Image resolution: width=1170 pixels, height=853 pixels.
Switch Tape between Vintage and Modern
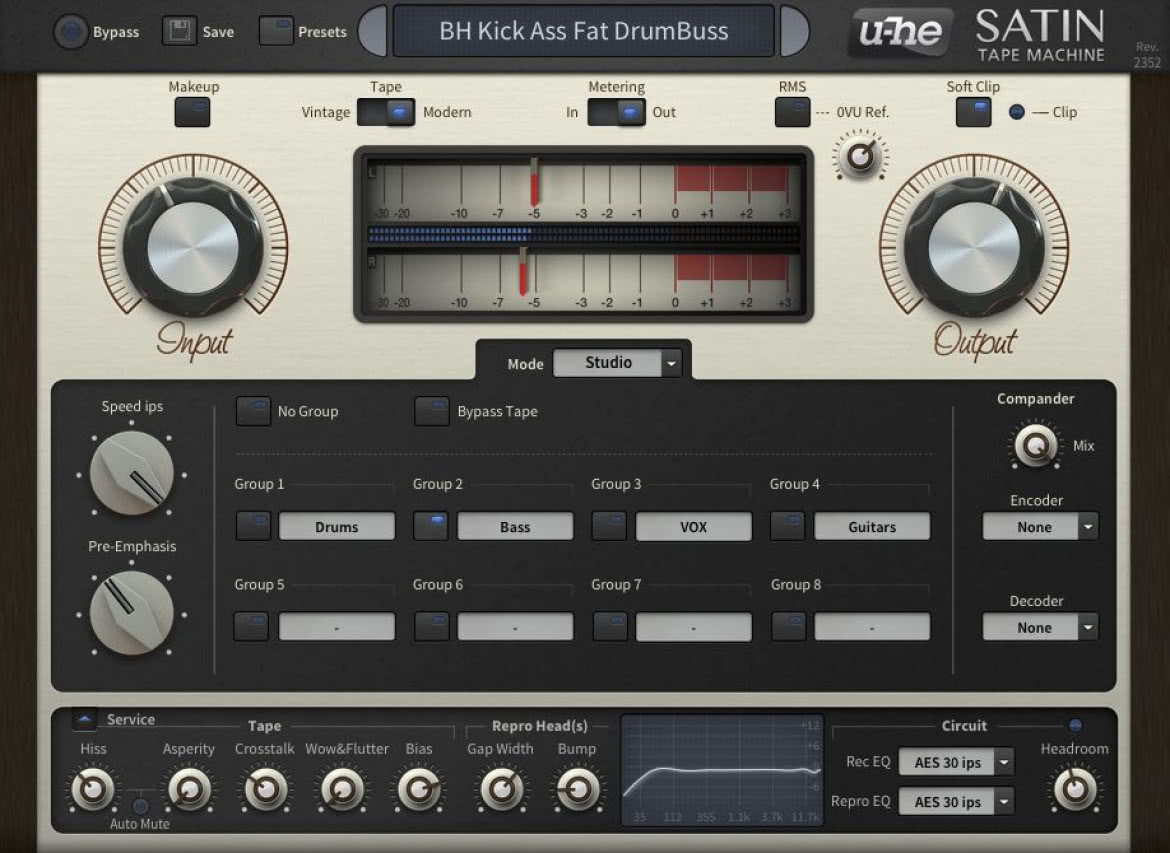pos(386,113)
